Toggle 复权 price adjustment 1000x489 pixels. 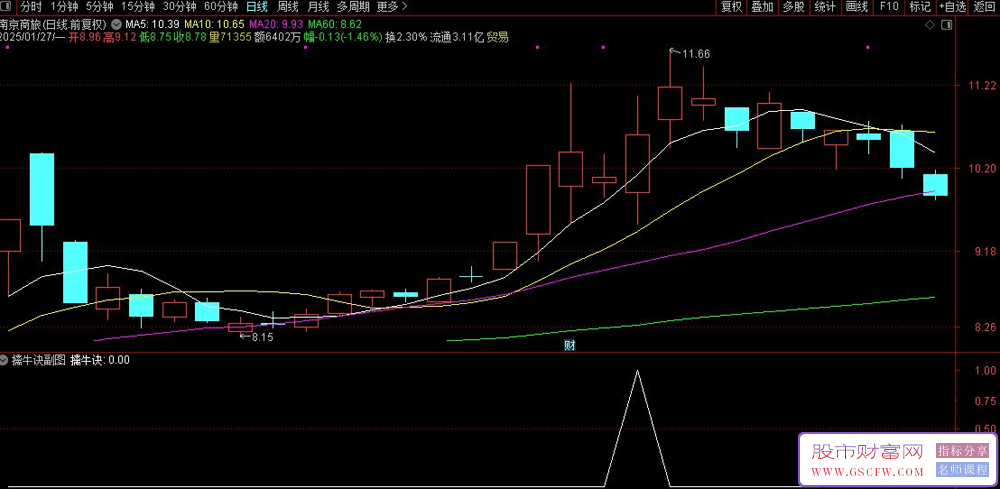pos(731,7)
